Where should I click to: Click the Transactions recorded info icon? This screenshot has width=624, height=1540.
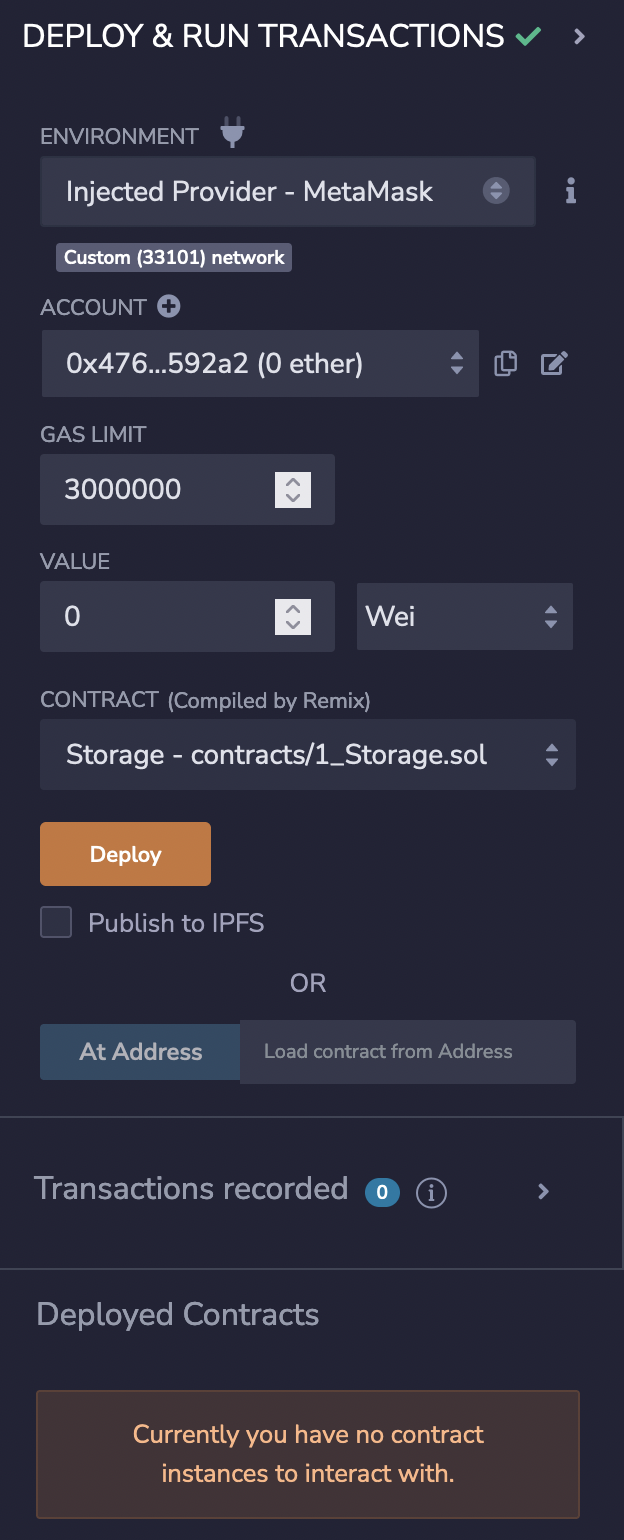431,1192
